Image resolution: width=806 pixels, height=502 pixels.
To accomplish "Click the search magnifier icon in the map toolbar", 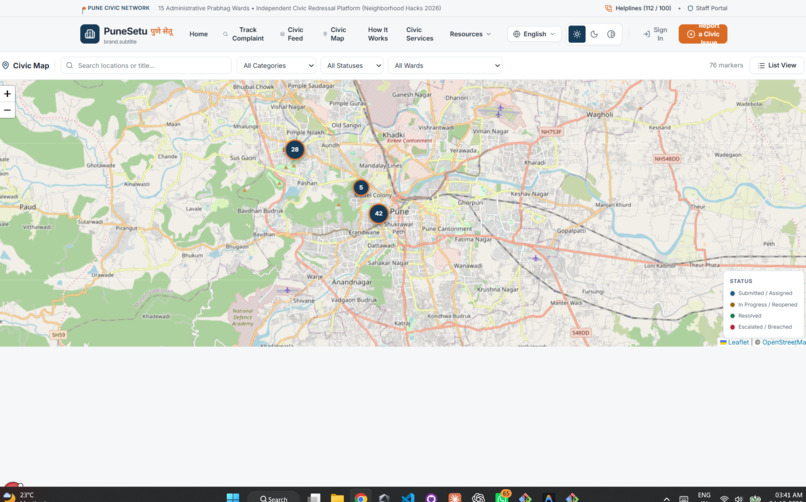I will click(69, 65).
